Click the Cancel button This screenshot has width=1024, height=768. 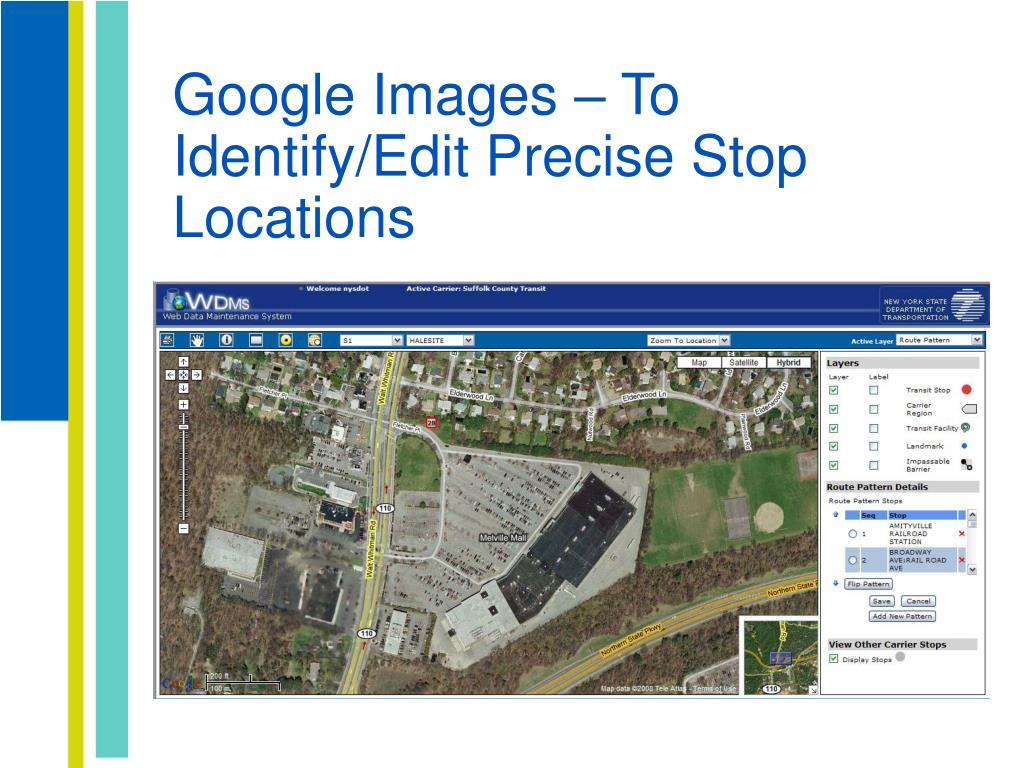pos(918,601)
